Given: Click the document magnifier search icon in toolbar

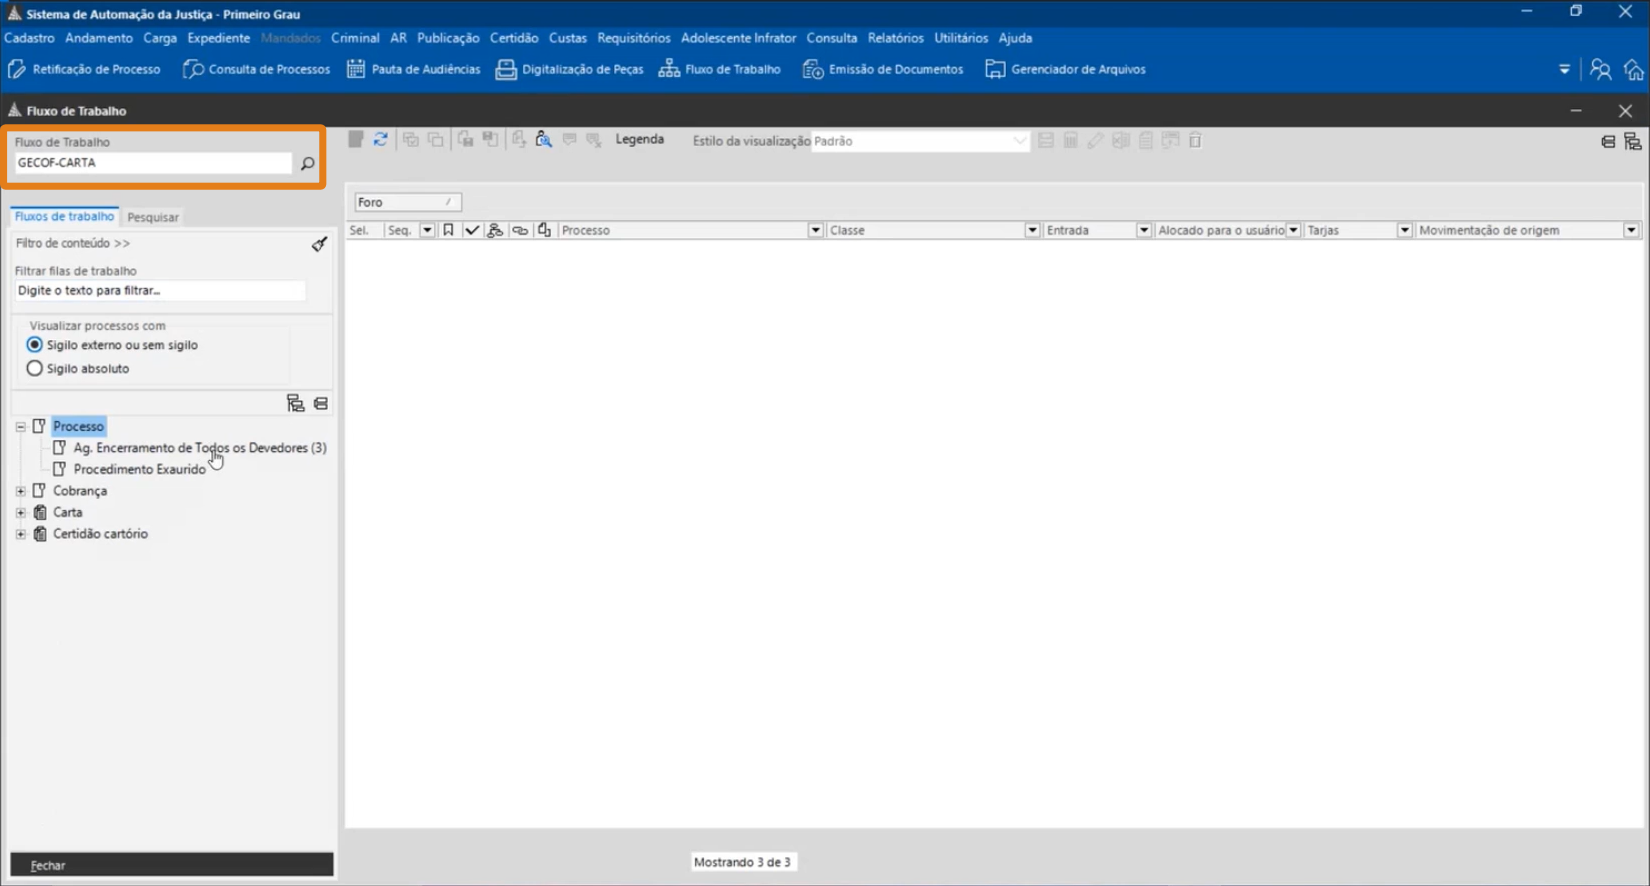Looking at the screenshot, I should 544,140.
